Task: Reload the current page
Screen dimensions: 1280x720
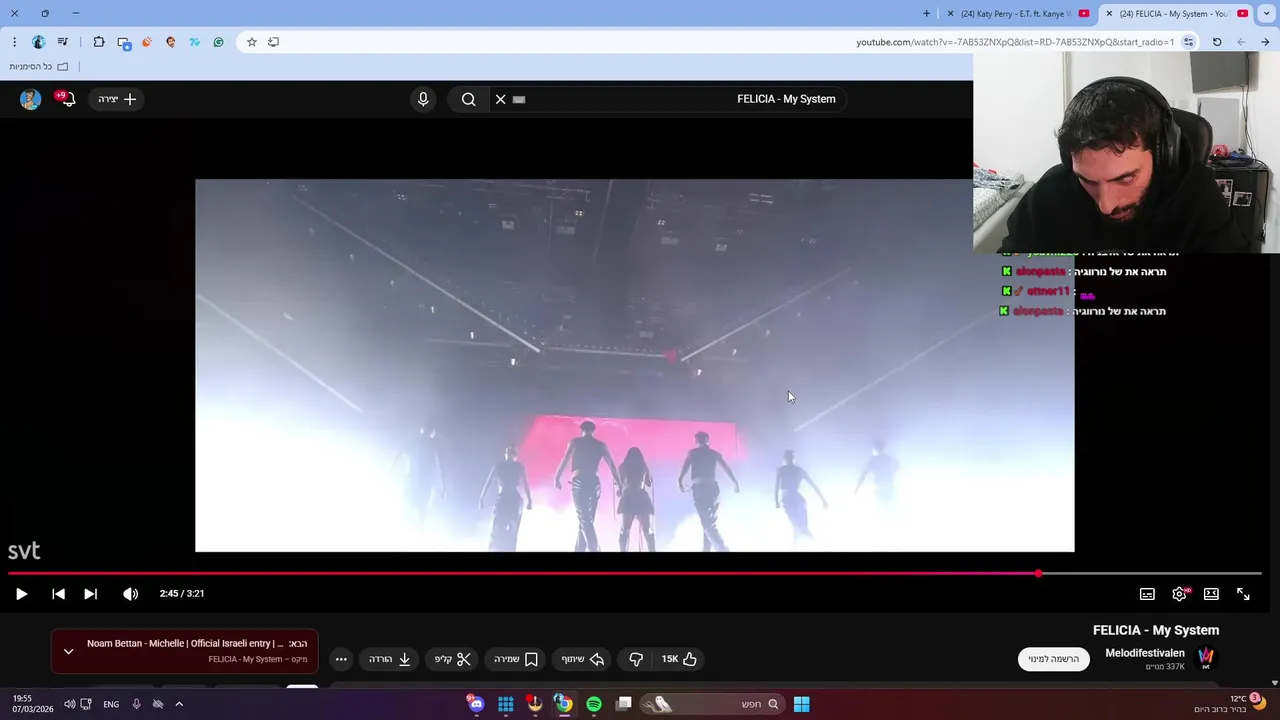Action: [x=1217, y=42]
